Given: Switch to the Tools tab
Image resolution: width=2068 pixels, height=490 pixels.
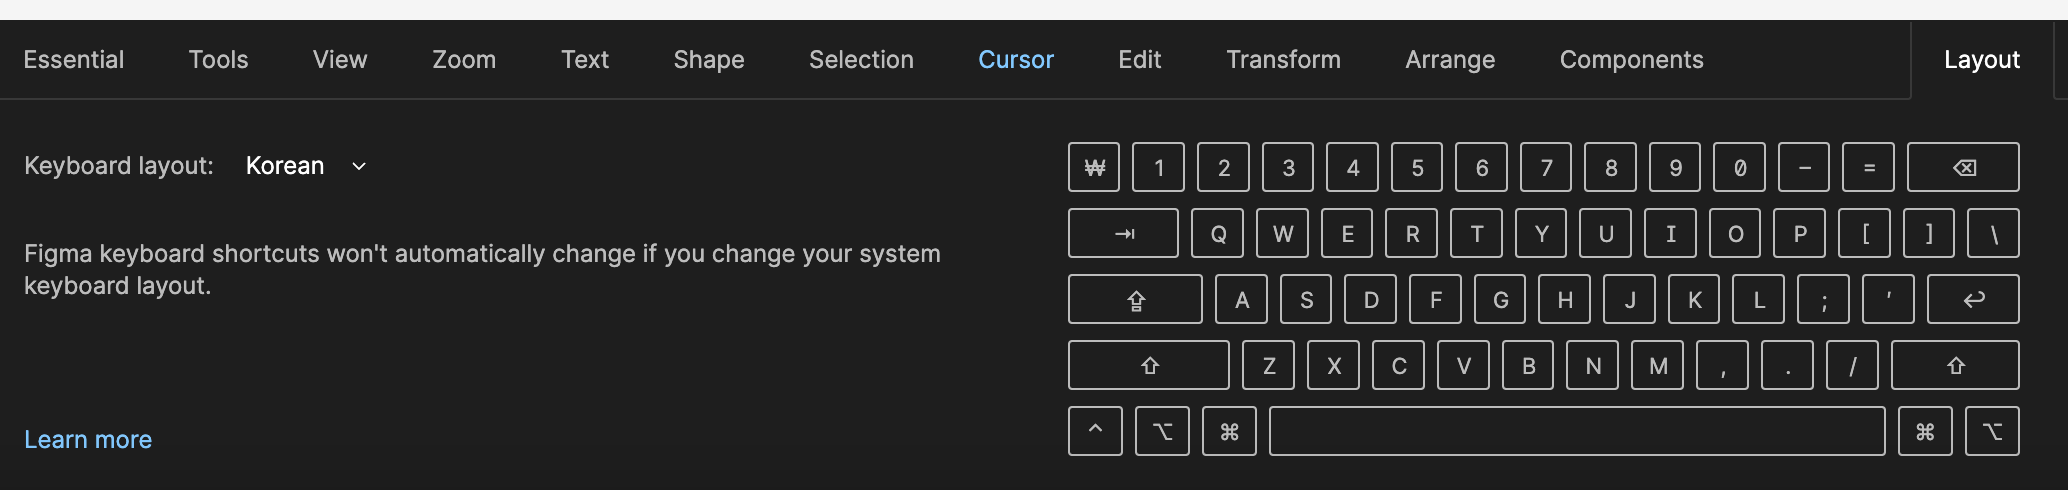Looking at the screenshot, I should pyautogui.click(x=218, y=59).
